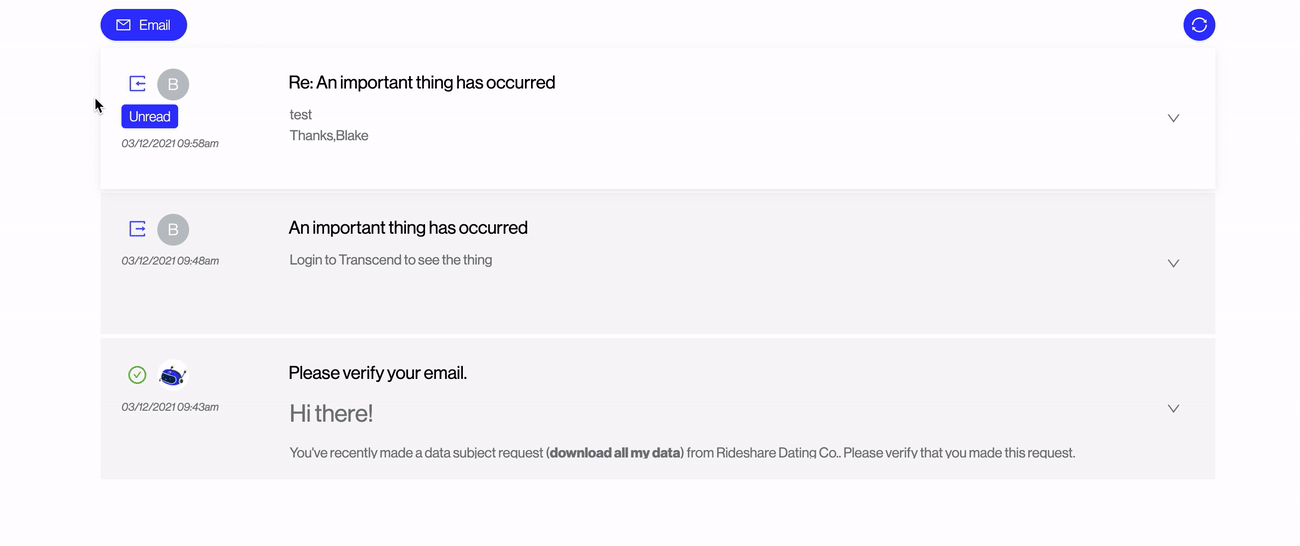Click the inbound arrow icon on first message
Image resolution: width=1300 pixels, height=546 pixels.
coord(138,84)
